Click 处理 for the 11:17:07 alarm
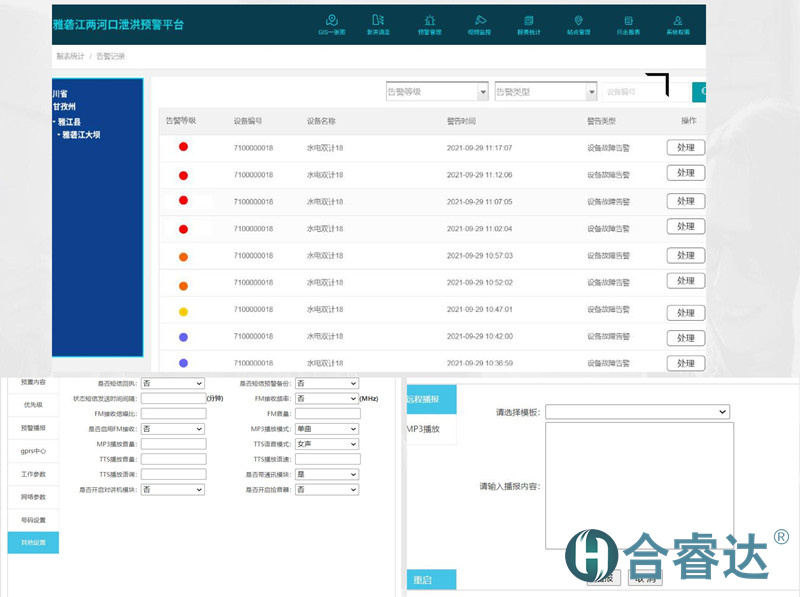 pyautogui.click(x=685, y=147)
